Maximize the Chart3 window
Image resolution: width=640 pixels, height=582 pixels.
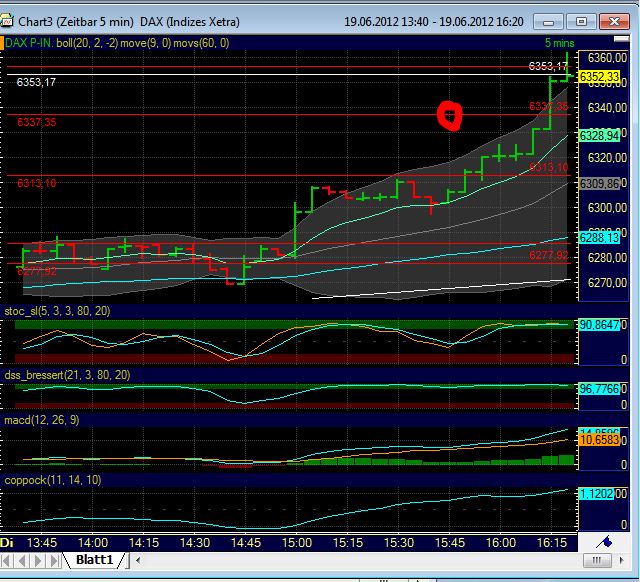pyautogui.click(x=581, y=22)
